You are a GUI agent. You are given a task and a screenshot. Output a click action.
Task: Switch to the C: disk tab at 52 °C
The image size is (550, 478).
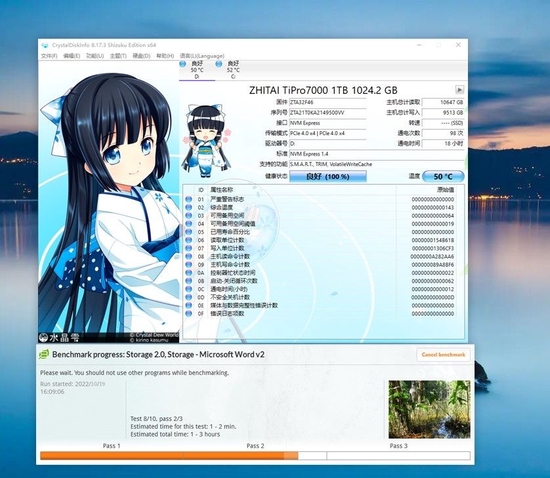click(233, 69)
